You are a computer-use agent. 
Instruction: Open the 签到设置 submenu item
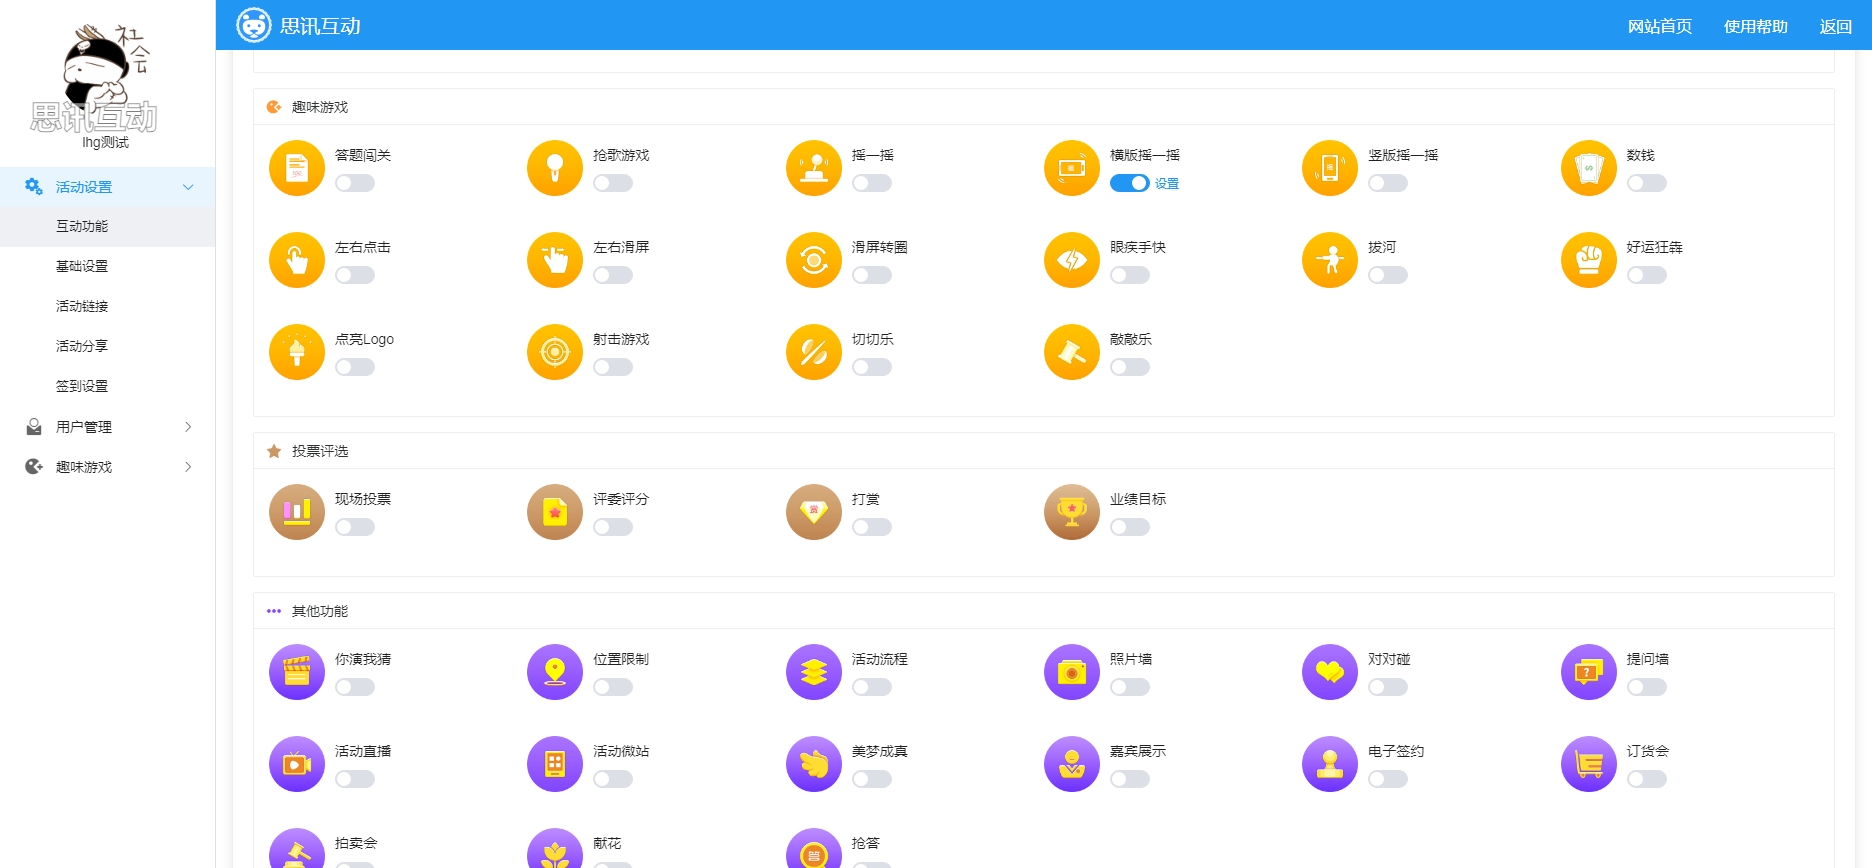coord(82,386)
